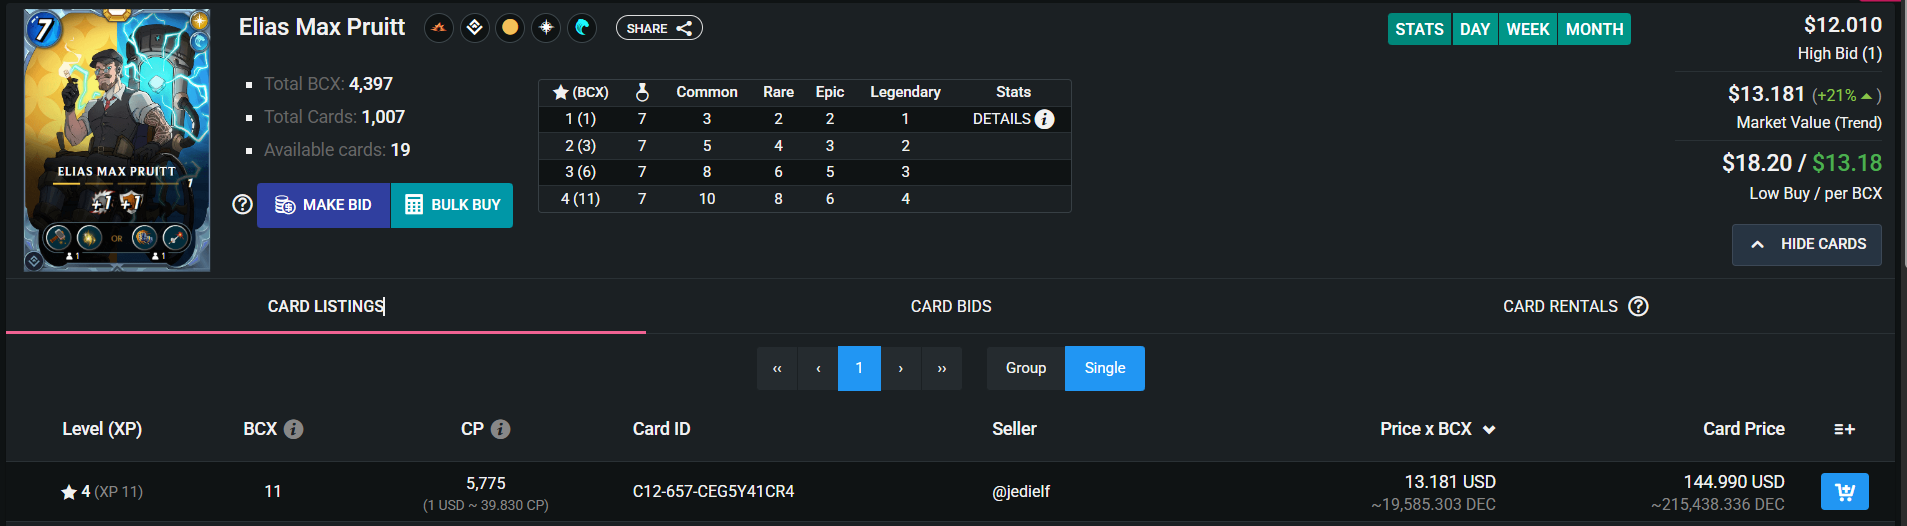Click the teal wave icon
1907x526 pixels.
coord(582,28)
